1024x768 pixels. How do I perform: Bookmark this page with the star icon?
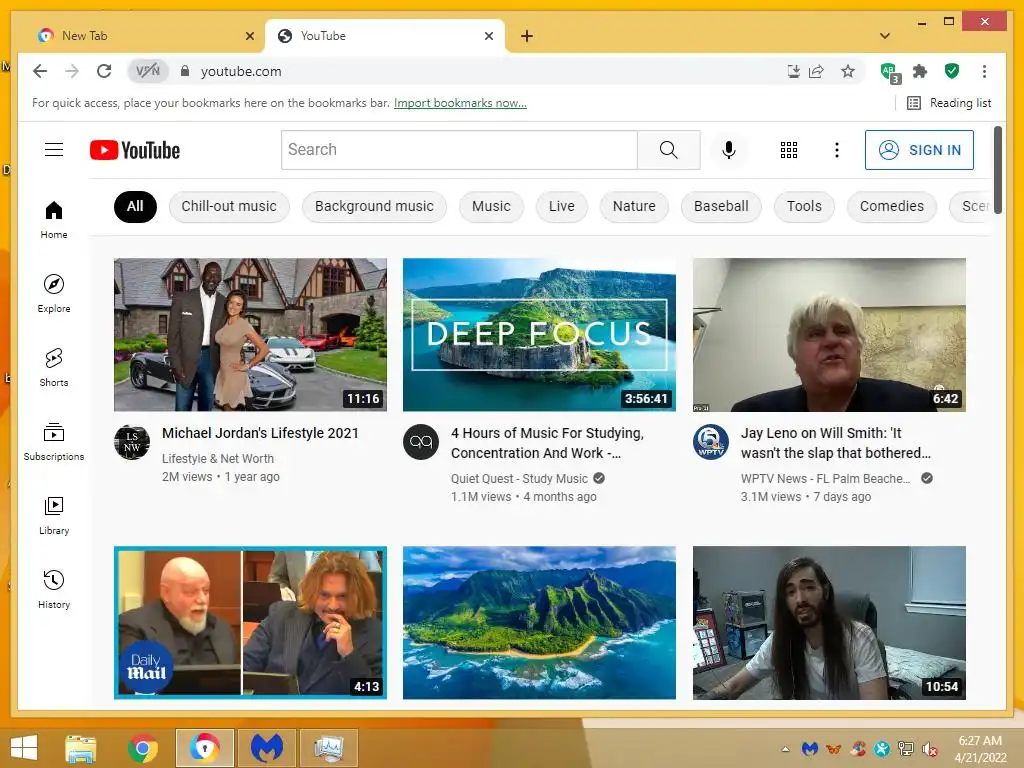tap(848, 71)
